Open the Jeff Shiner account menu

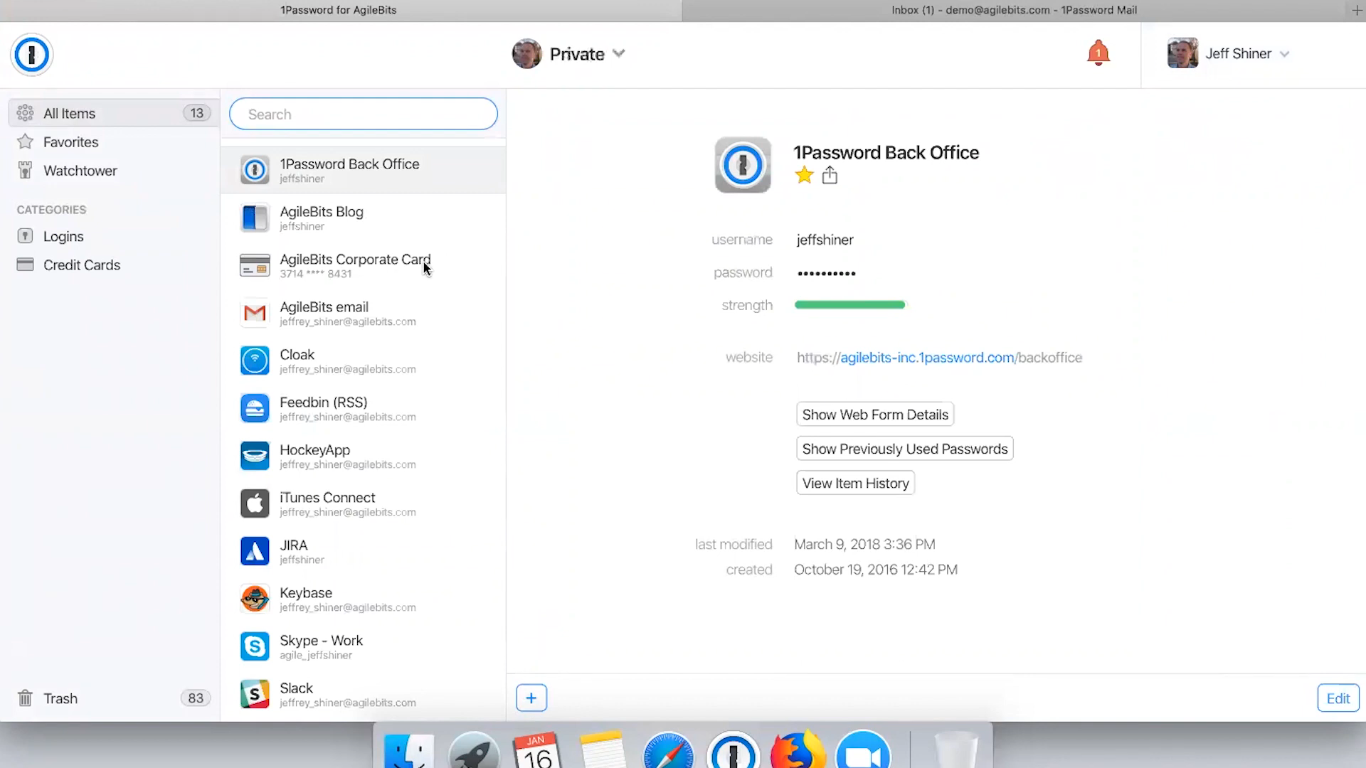coord(1229,54)
